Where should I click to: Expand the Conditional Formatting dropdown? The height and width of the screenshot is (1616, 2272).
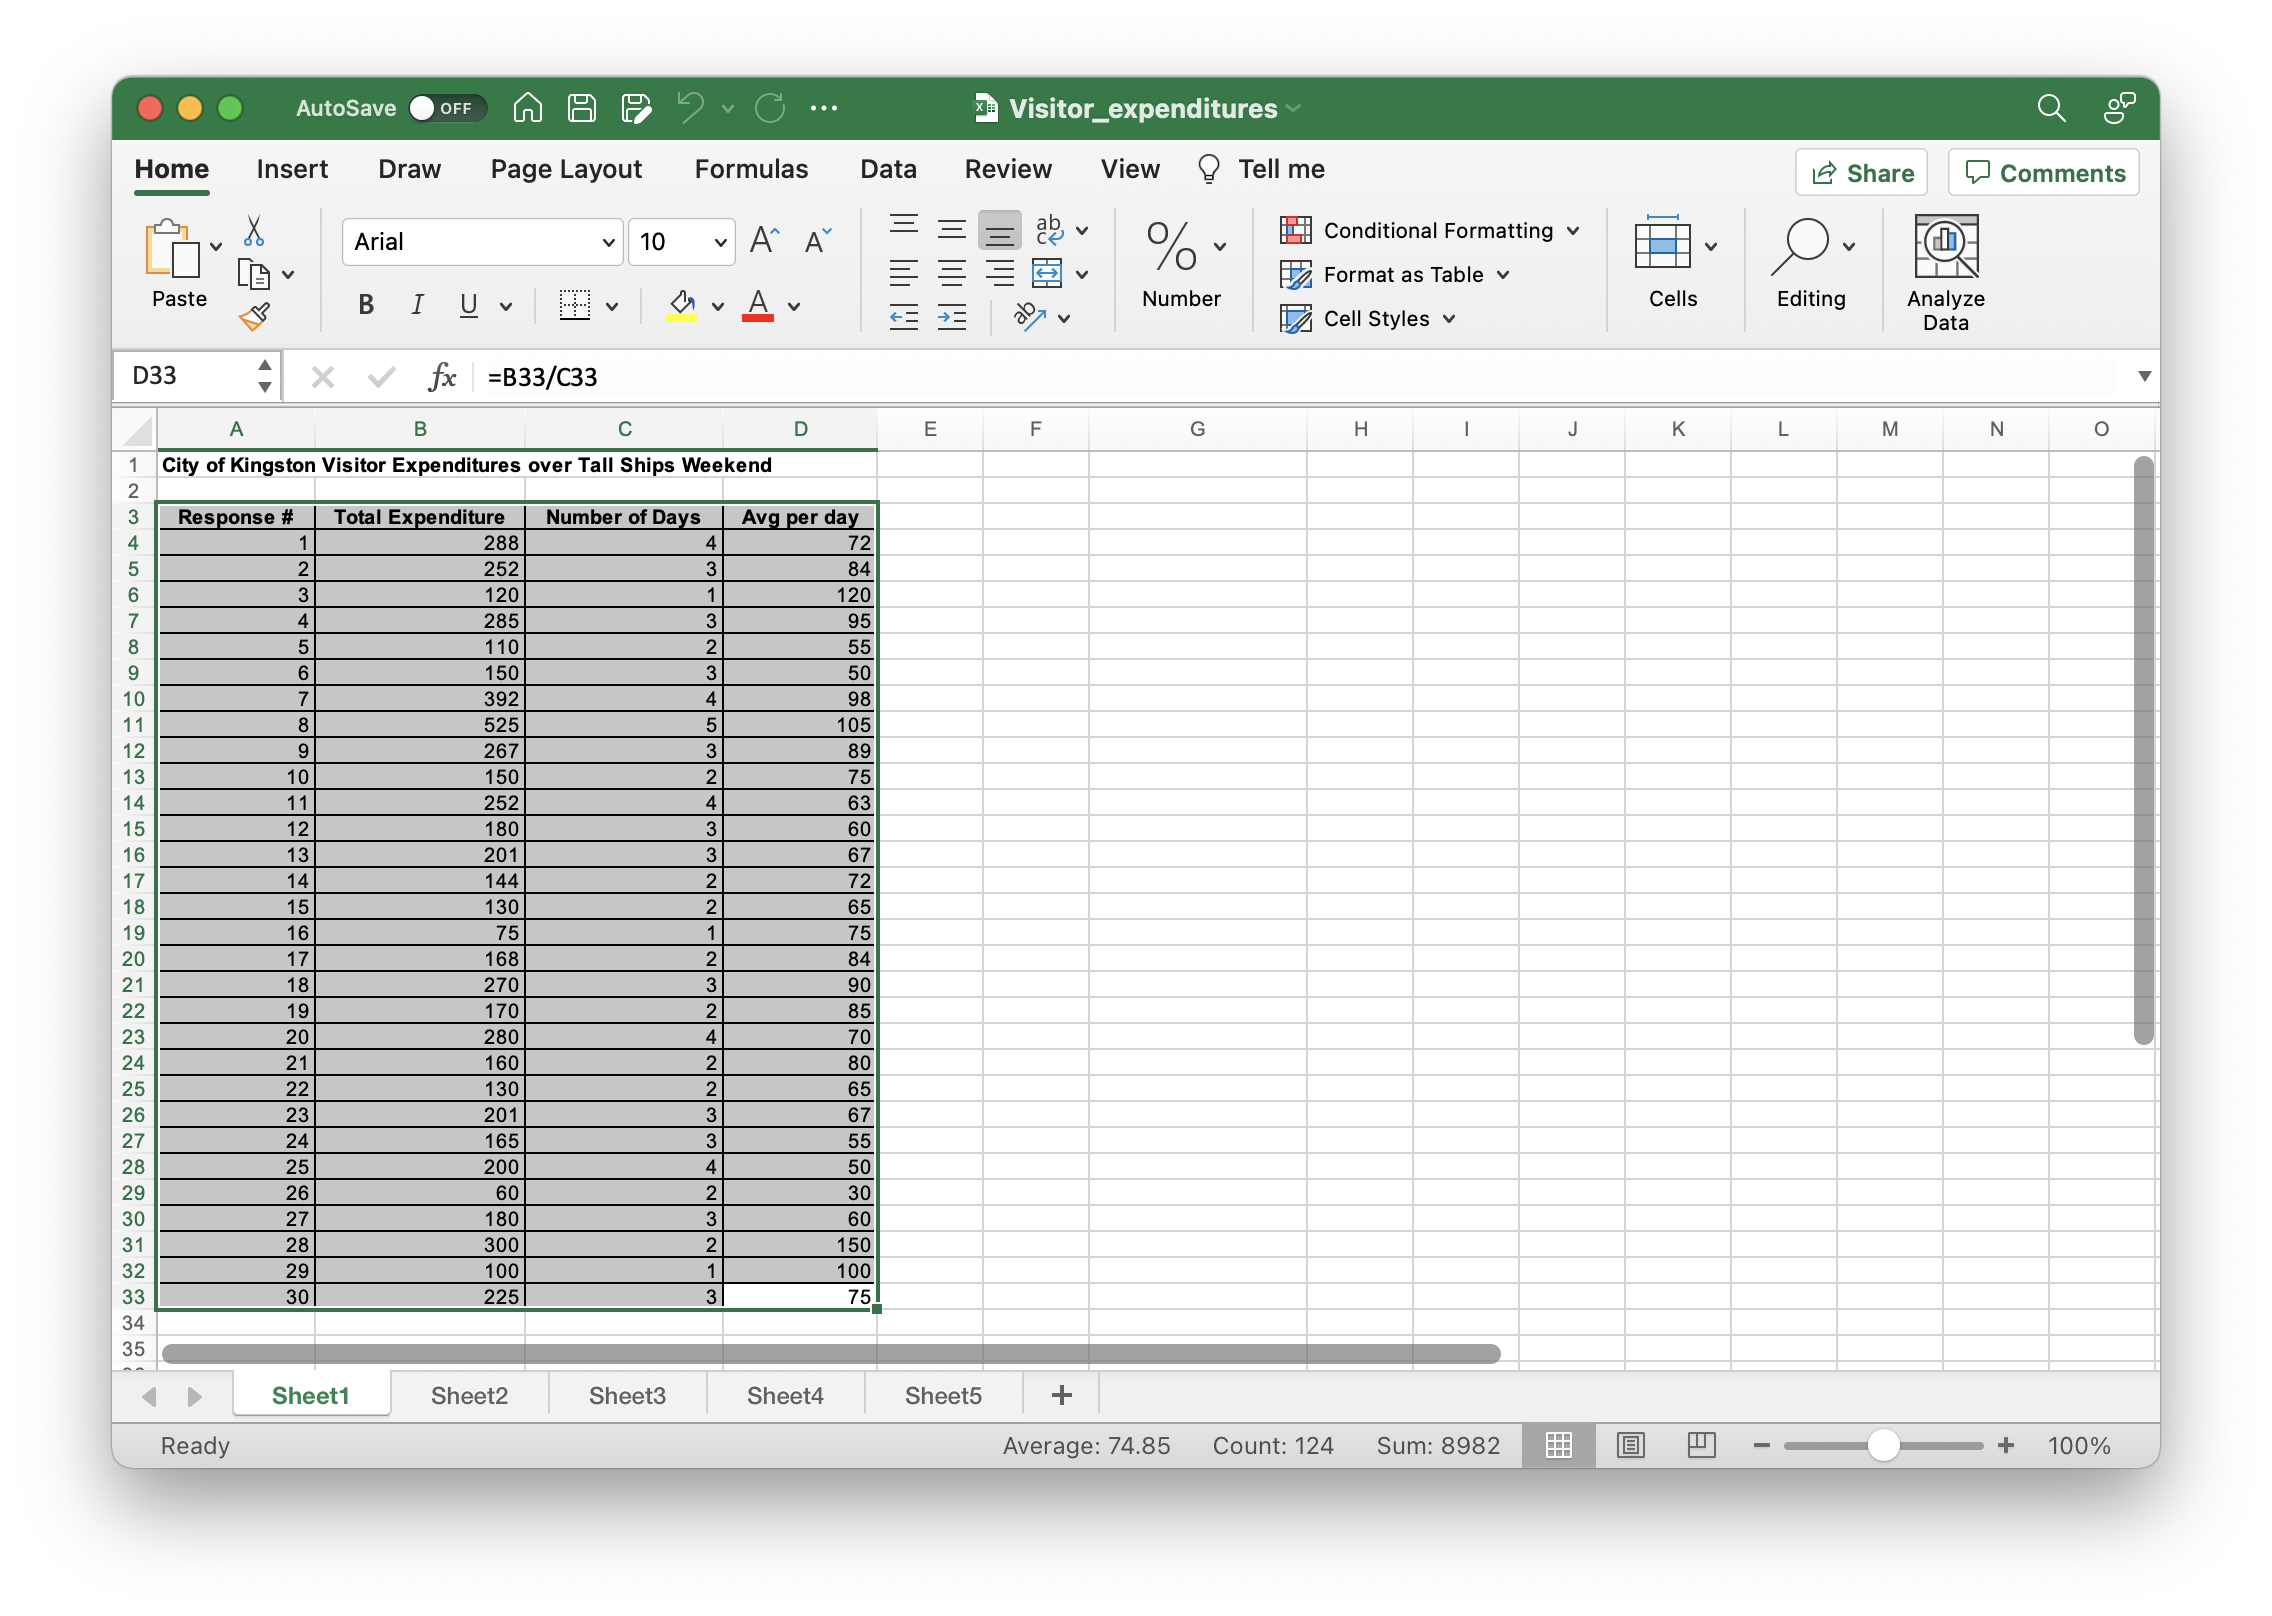1573,231
